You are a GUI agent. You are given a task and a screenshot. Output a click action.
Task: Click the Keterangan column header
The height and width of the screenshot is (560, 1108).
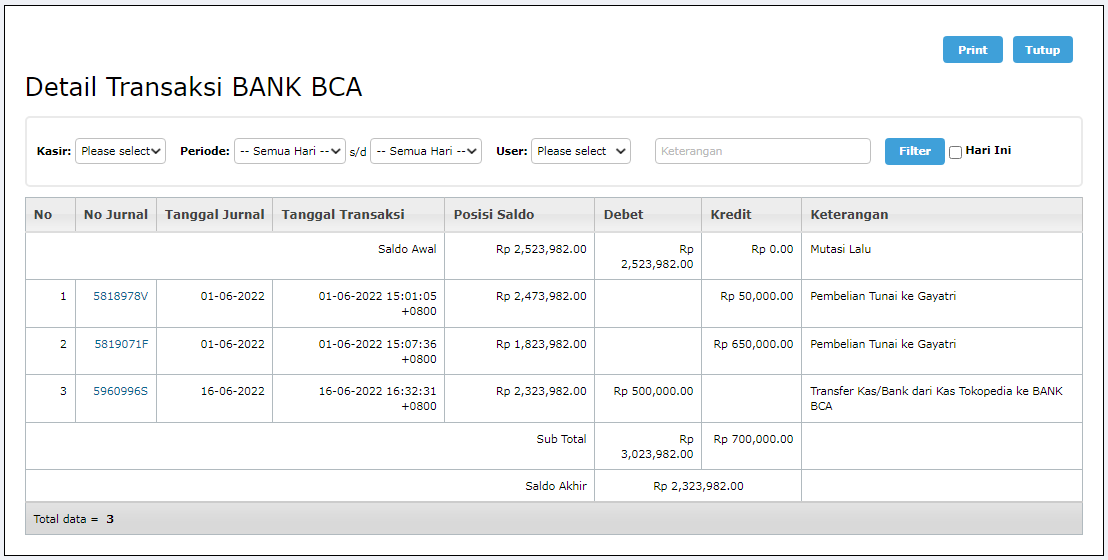[x=942, y=214]
